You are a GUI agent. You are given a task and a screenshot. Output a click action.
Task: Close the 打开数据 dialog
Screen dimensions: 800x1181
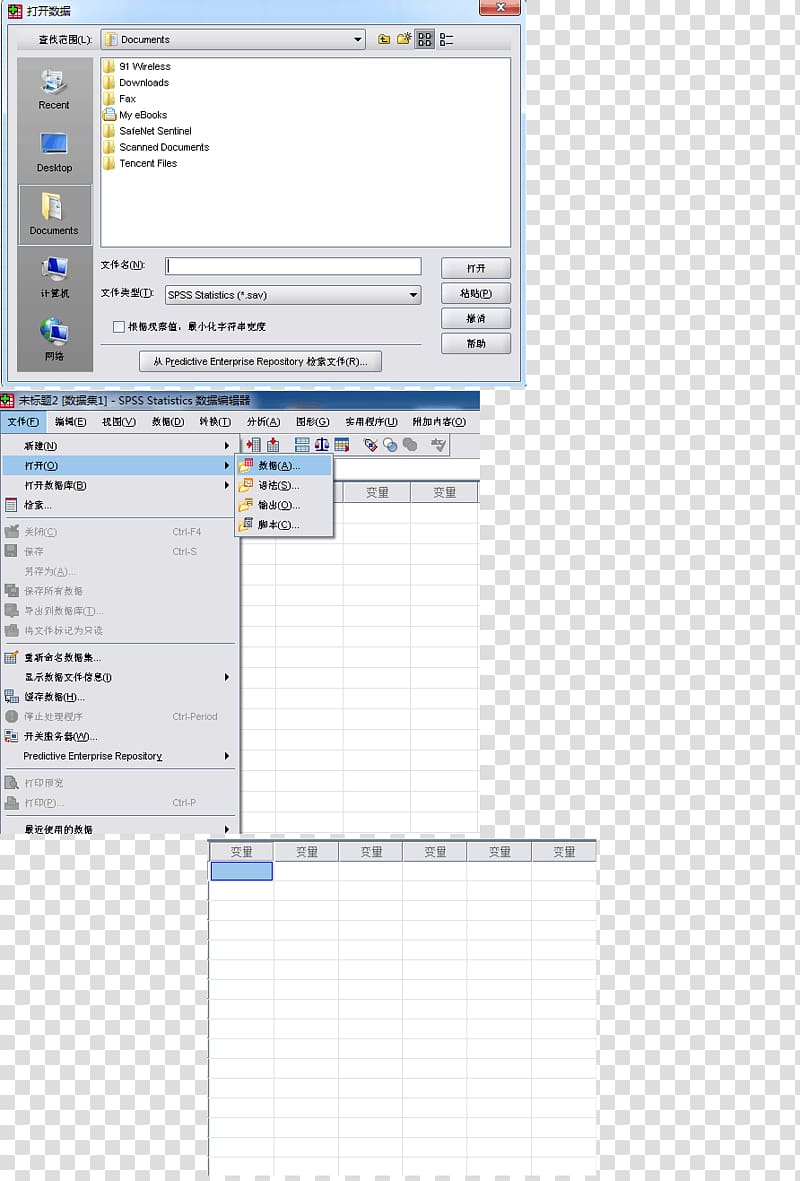click(500, 8)
